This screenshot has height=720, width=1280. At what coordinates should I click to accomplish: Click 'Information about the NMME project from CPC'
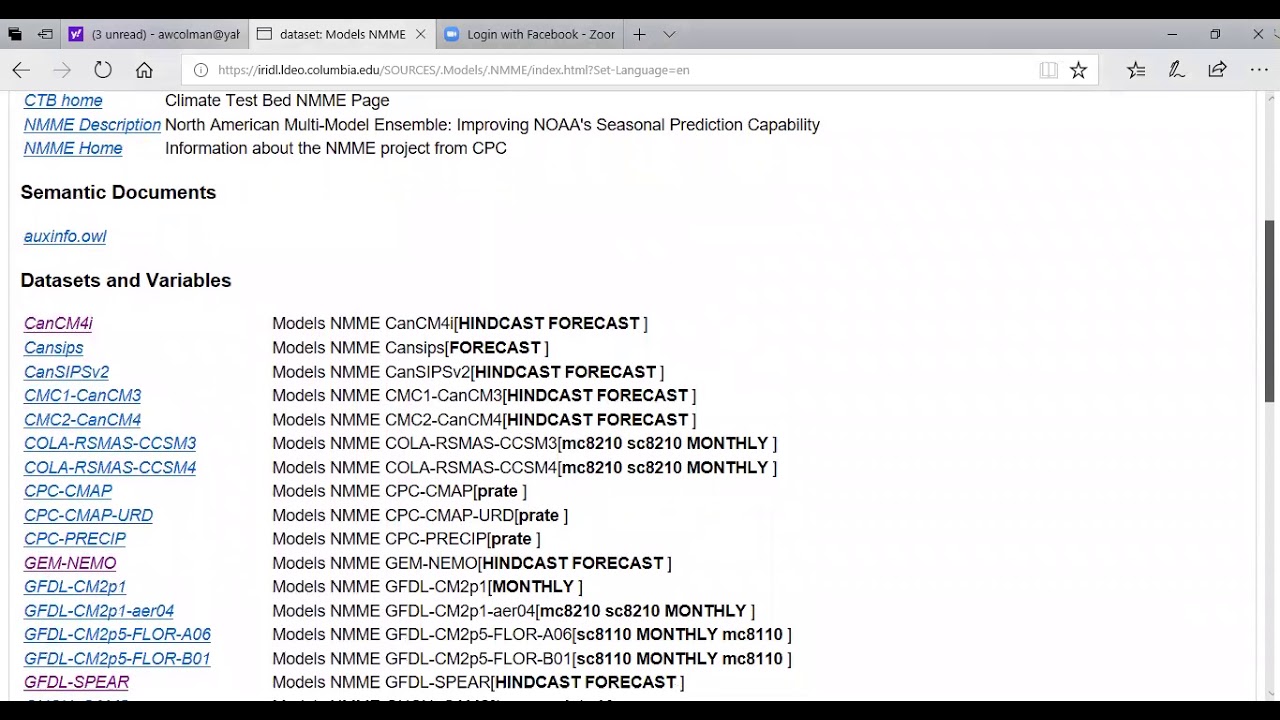pyautogui.click(x=336, y=149)
